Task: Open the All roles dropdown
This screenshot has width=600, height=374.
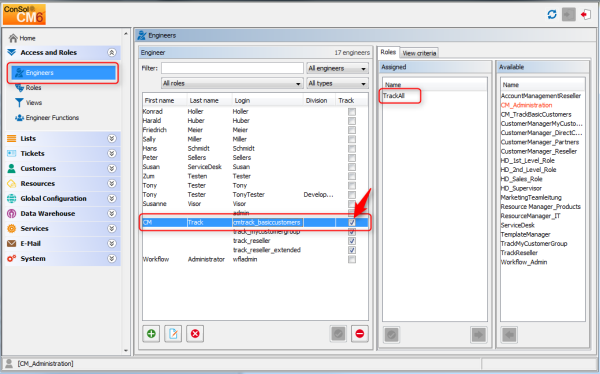Action: [232, 83]
